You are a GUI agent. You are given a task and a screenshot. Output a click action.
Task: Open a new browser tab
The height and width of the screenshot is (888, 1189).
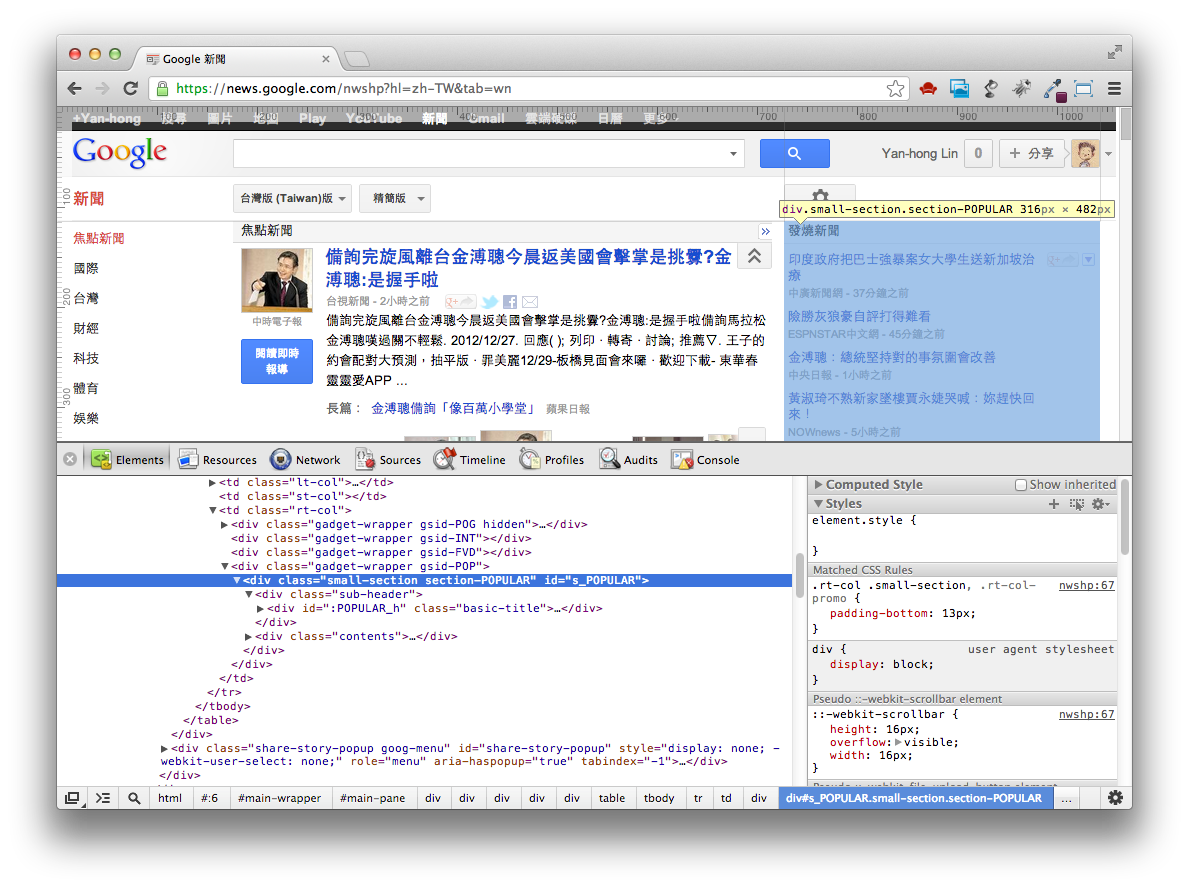point(356,59)
